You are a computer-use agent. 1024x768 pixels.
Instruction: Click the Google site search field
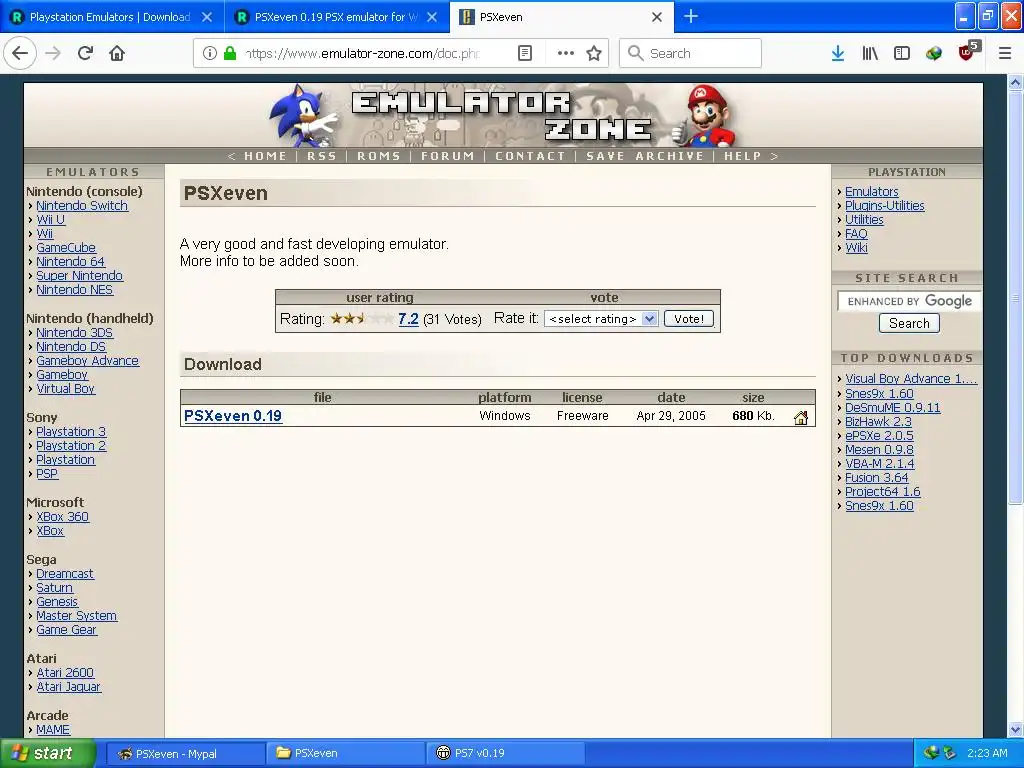tap(909, 301)
